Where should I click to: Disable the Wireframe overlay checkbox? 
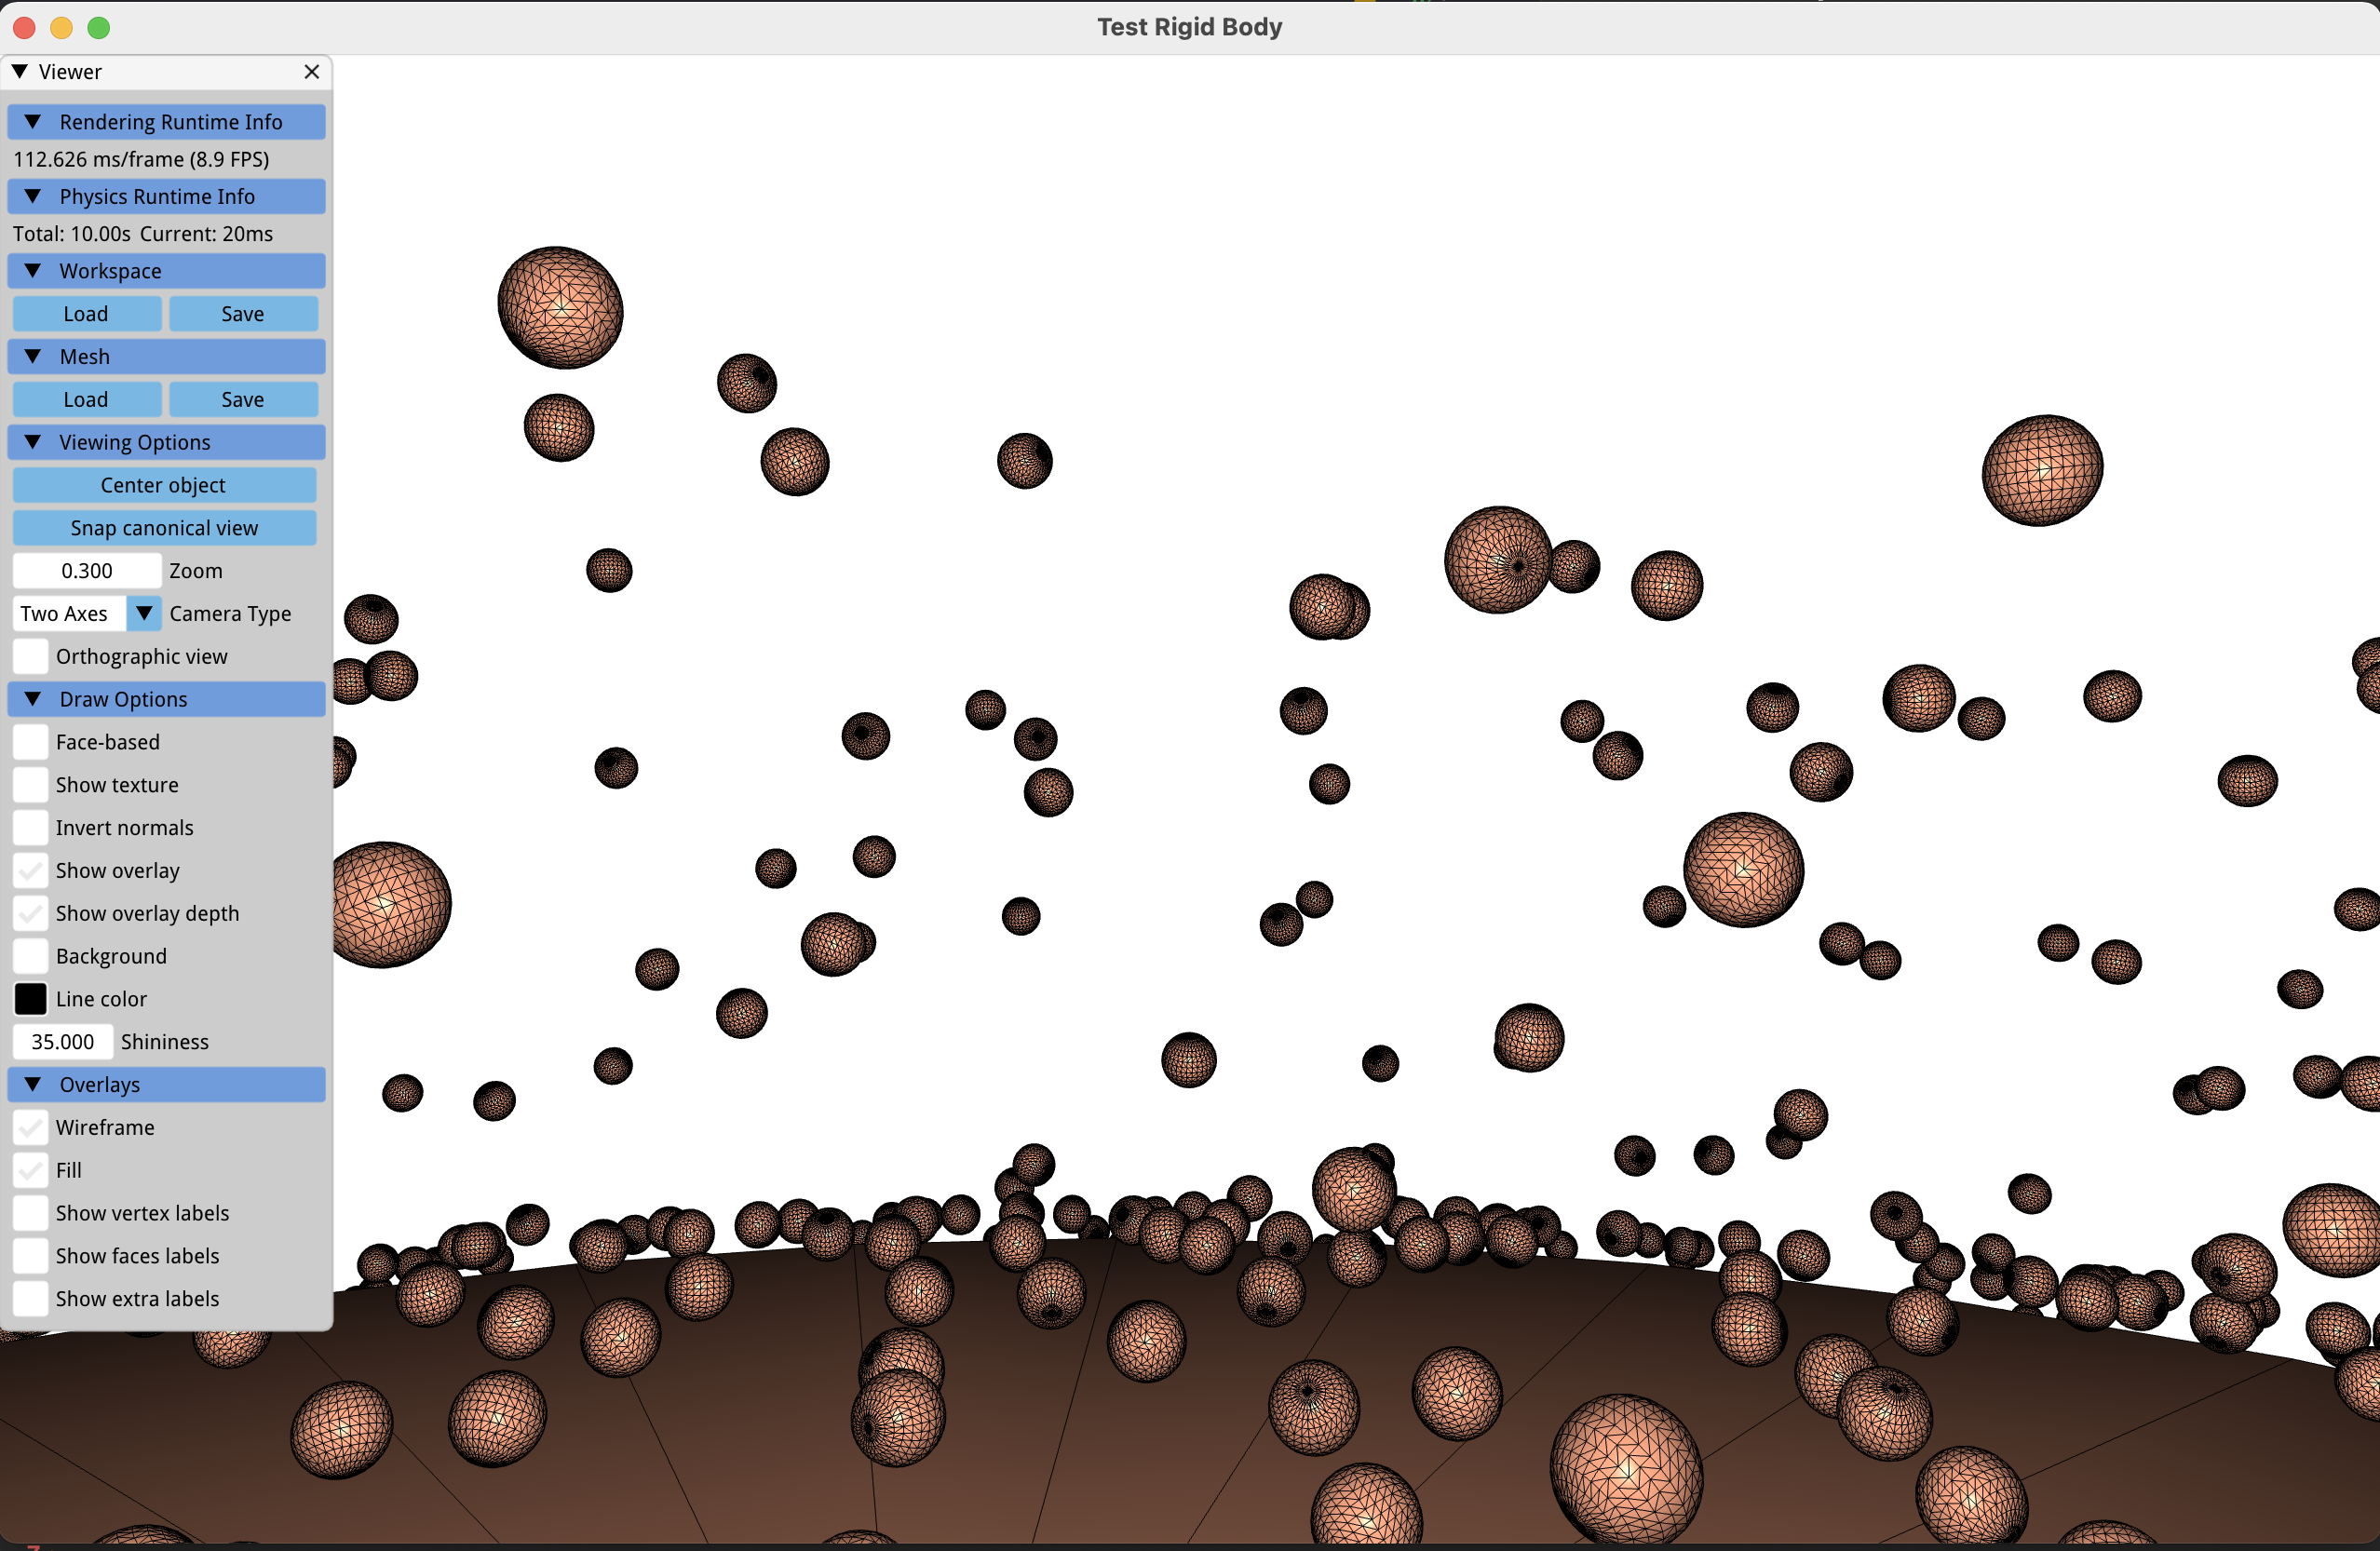tap(31, 1127)
